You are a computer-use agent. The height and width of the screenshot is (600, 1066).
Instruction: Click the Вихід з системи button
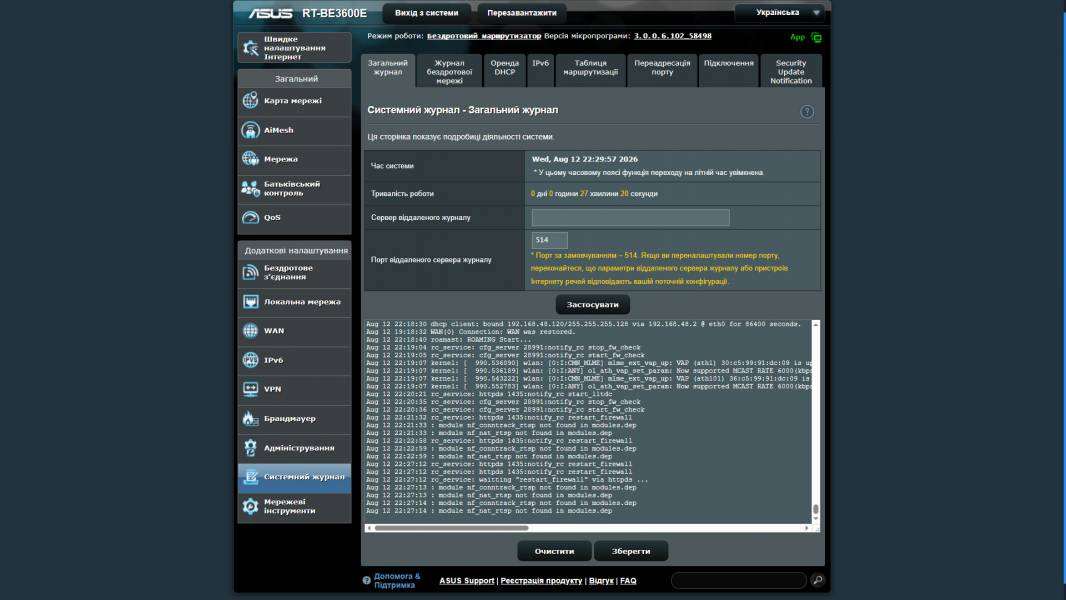426,13
